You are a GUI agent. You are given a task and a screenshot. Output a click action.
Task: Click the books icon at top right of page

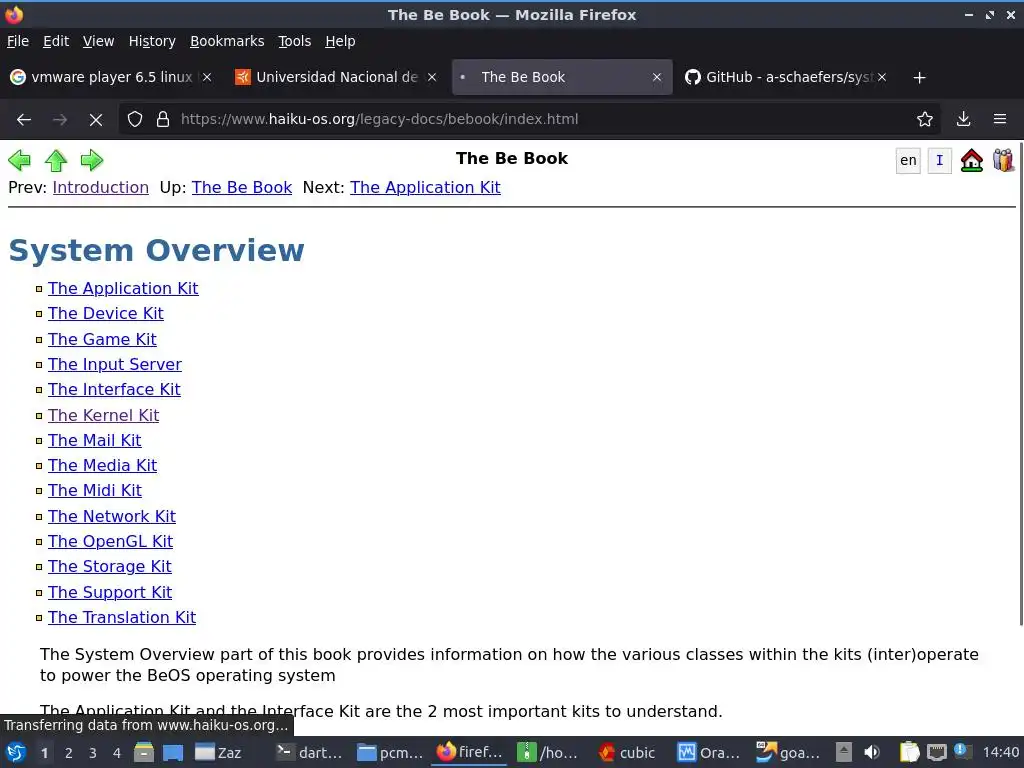[1003, 160]
